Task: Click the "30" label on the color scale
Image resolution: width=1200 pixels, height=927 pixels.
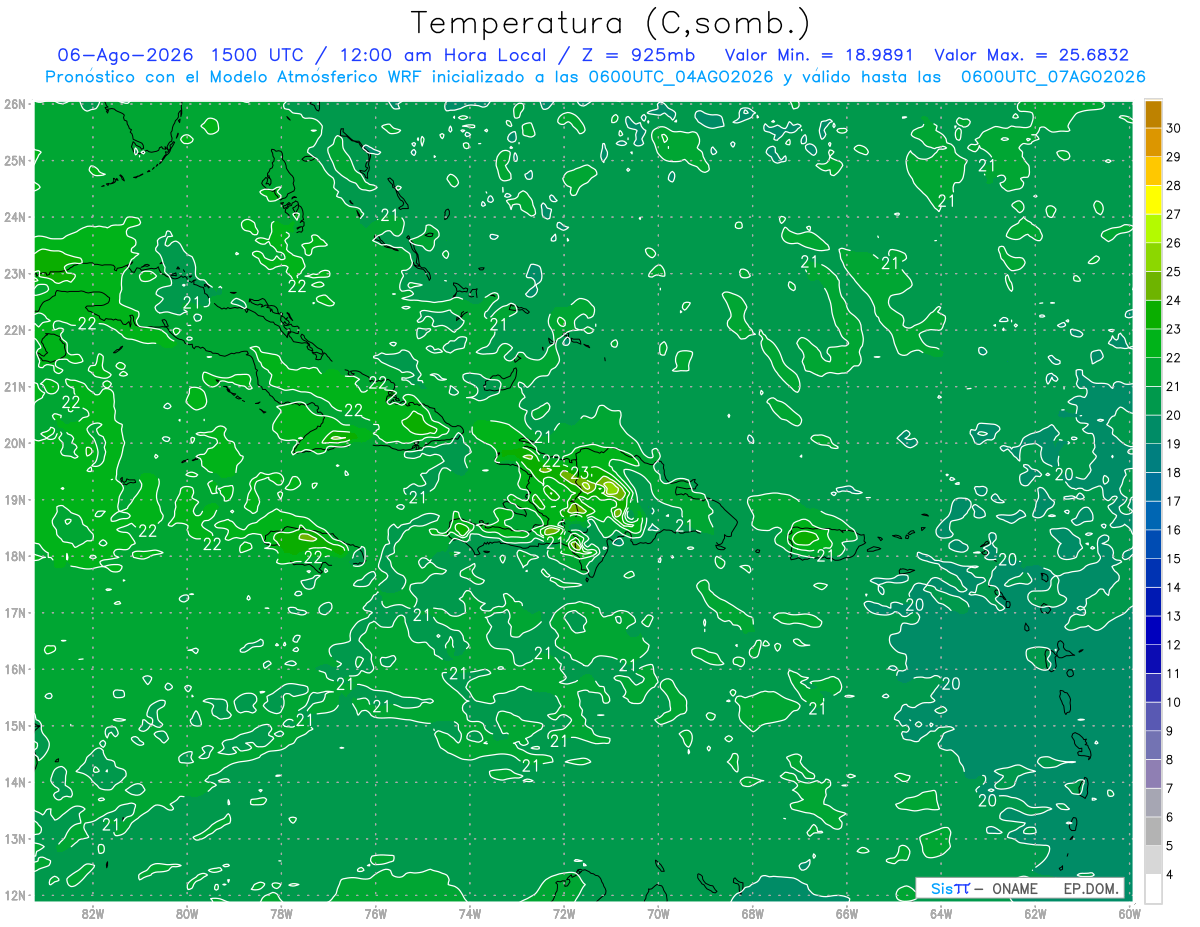Action: 1173,128
